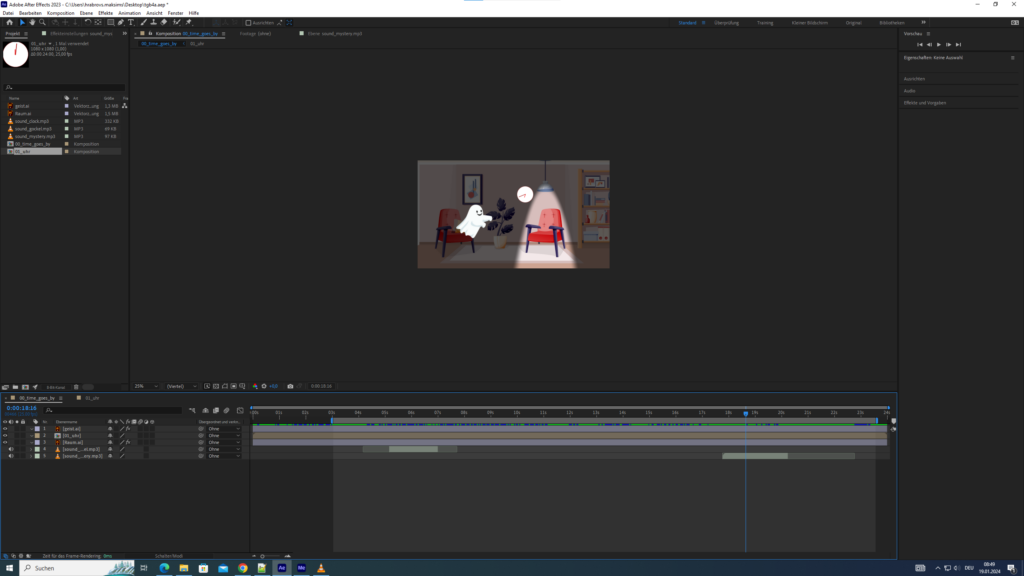
Task: Open the parent dropdown for layer 1
Action: 223,428
